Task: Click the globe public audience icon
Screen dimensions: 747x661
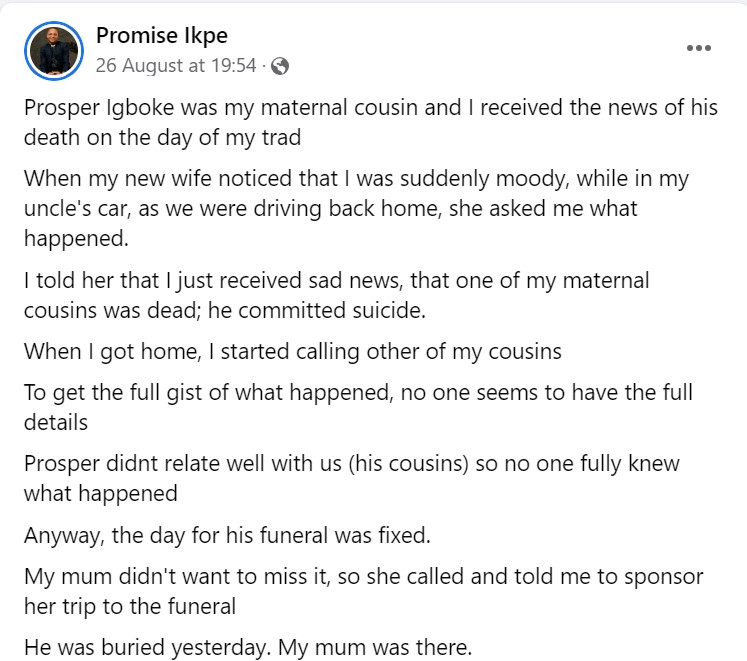Action: pyautogui.click(x=280, y=67)
